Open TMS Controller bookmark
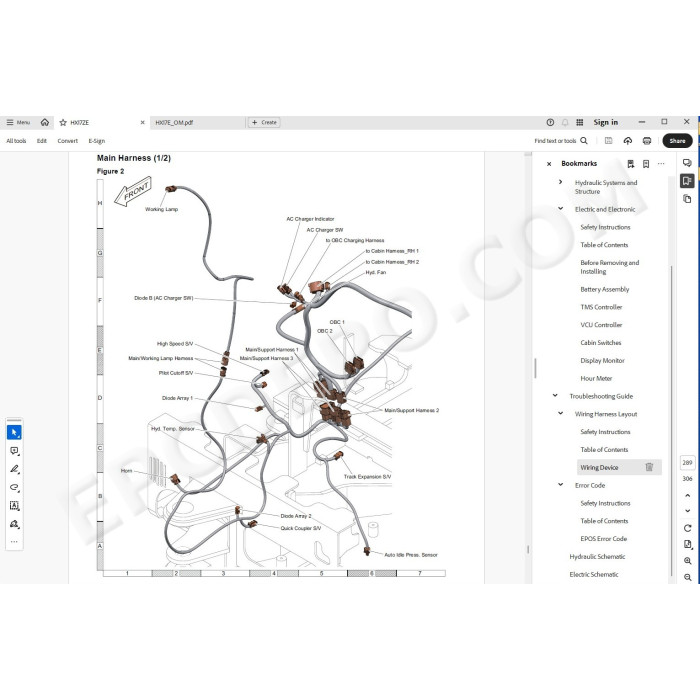The width and height of the screenshot is (700, 700). click(x=601, y=307)
